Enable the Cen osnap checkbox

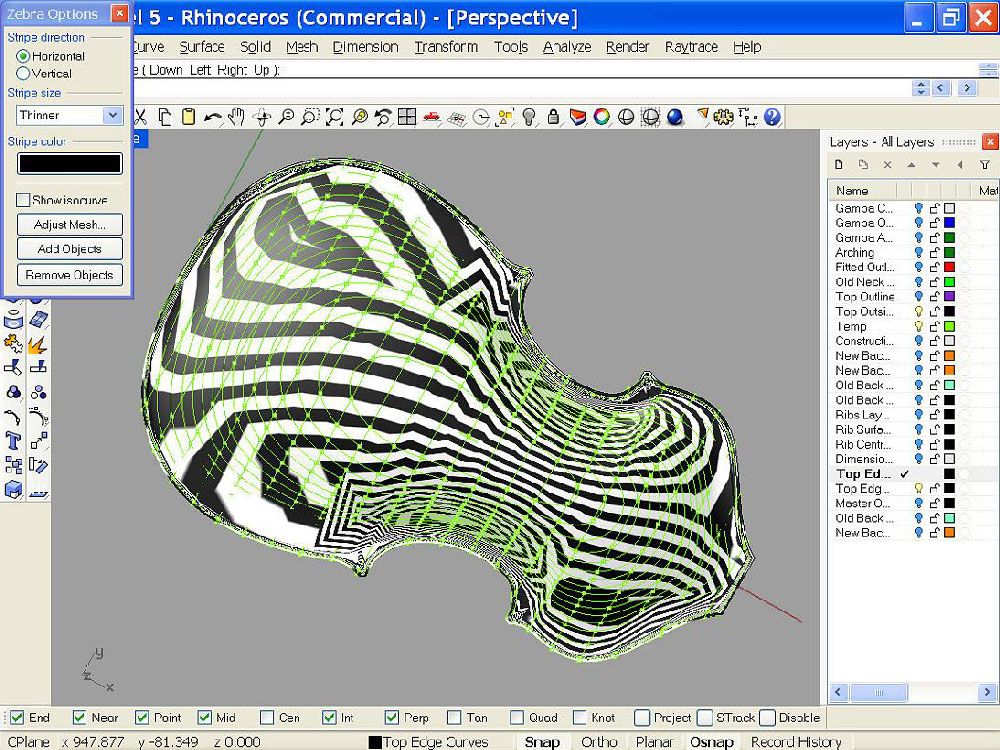click(267, 717)
